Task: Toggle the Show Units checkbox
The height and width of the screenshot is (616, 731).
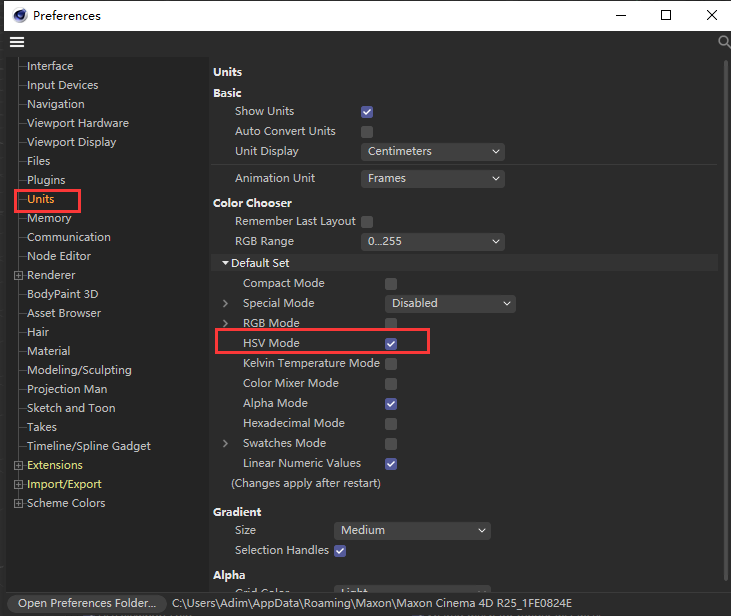Action: click(x=367, y=112)
